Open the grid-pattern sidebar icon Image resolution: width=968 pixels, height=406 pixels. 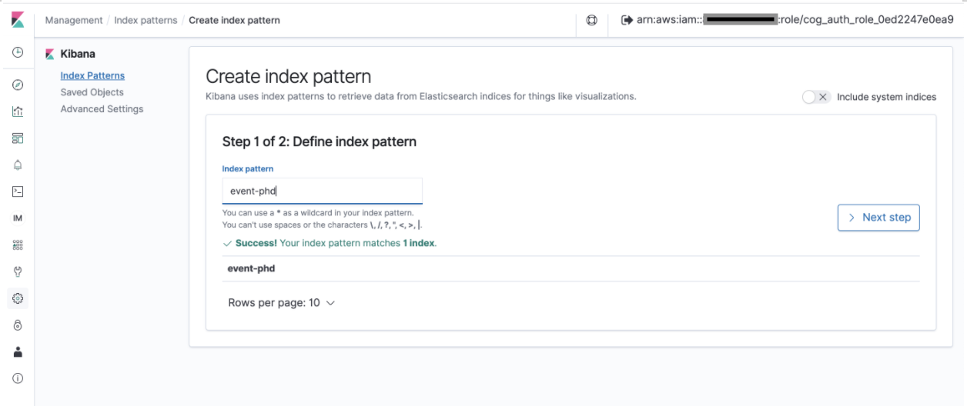(x=17, y=246)
